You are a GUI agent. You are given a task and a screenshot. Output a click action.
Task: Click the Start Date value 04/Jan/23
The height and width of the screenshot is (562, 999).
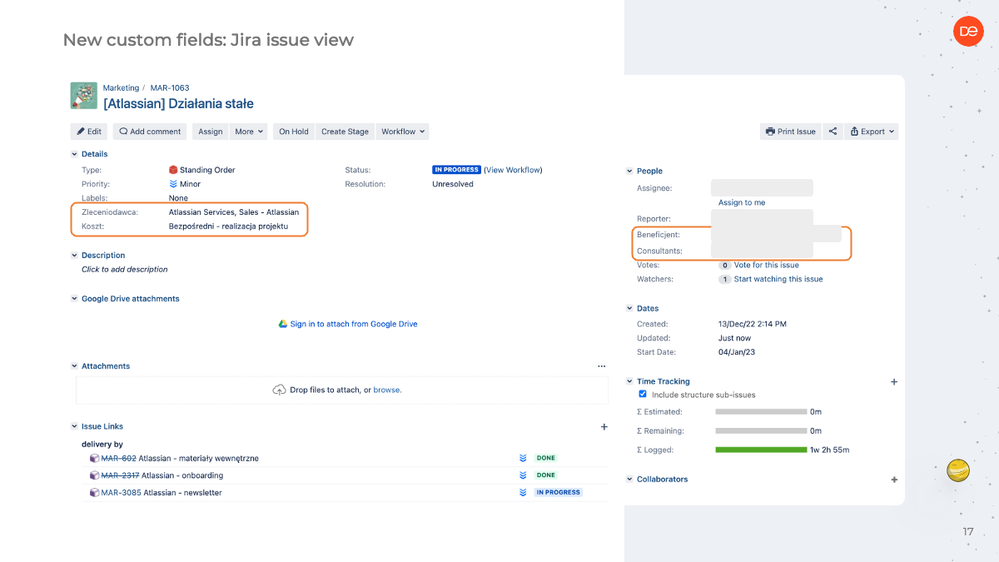pyautogui.click(x=737, y=352)
